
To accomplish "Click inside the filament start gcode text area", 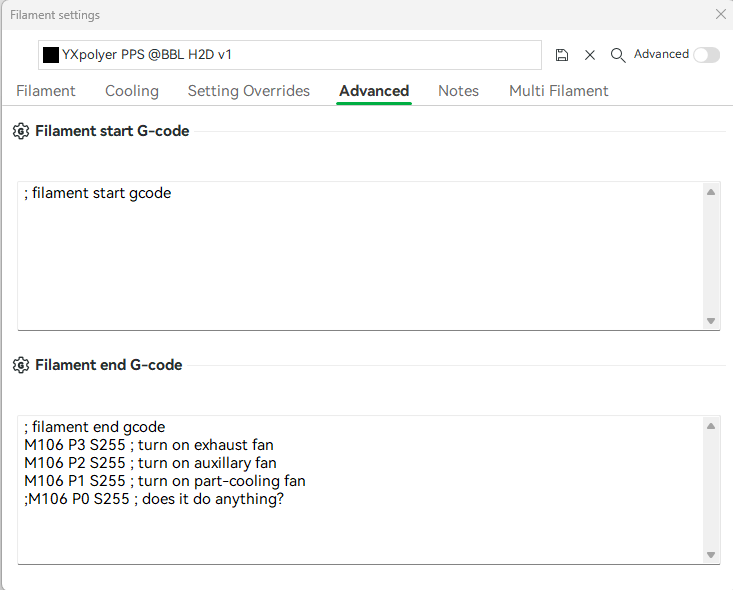I will click(x=360, y=256).
